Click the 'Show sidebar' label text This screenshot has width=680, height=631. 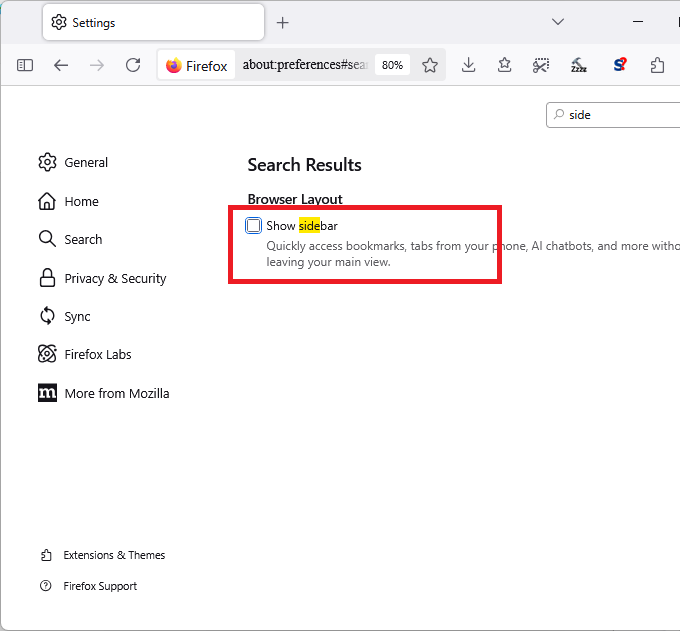302,226
